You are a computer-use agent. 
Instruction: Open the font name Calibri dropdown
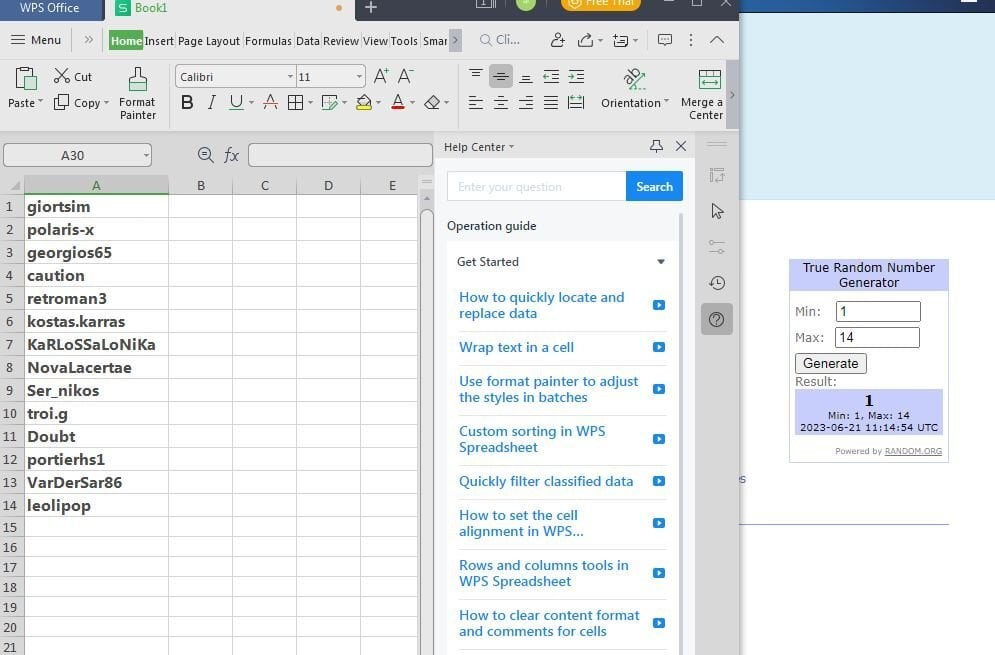[x=290, y=77]
